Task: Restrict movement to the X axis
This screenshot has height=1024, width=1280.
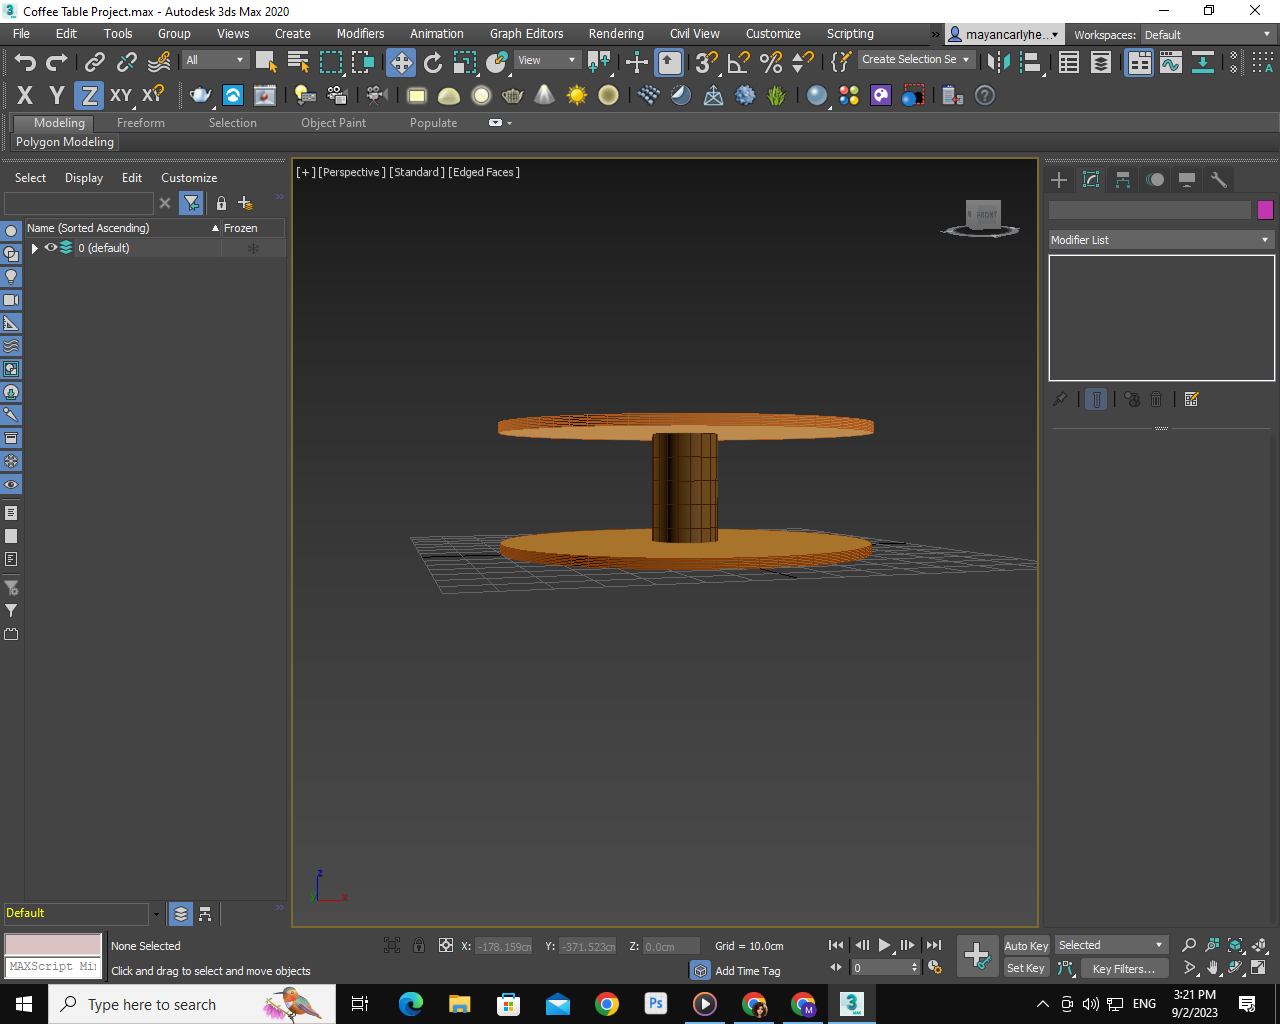Action: pyautogui.click(x=25, y=95)
